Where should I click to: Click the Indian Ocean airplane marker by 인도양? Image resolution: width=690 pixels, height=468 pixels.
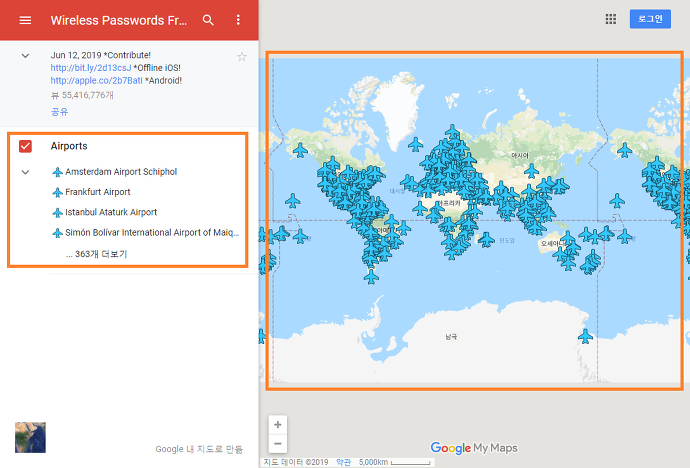click(486, 240)
